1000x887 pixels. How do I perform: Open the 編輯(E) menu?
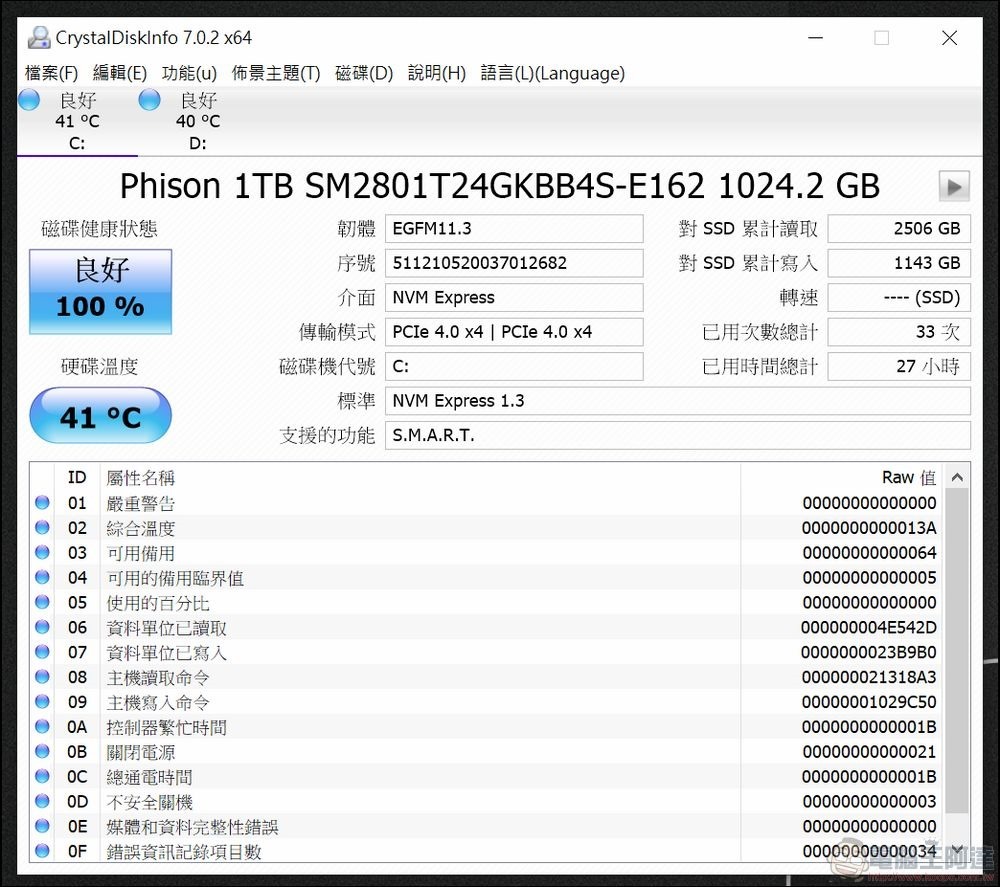(119, 73)
